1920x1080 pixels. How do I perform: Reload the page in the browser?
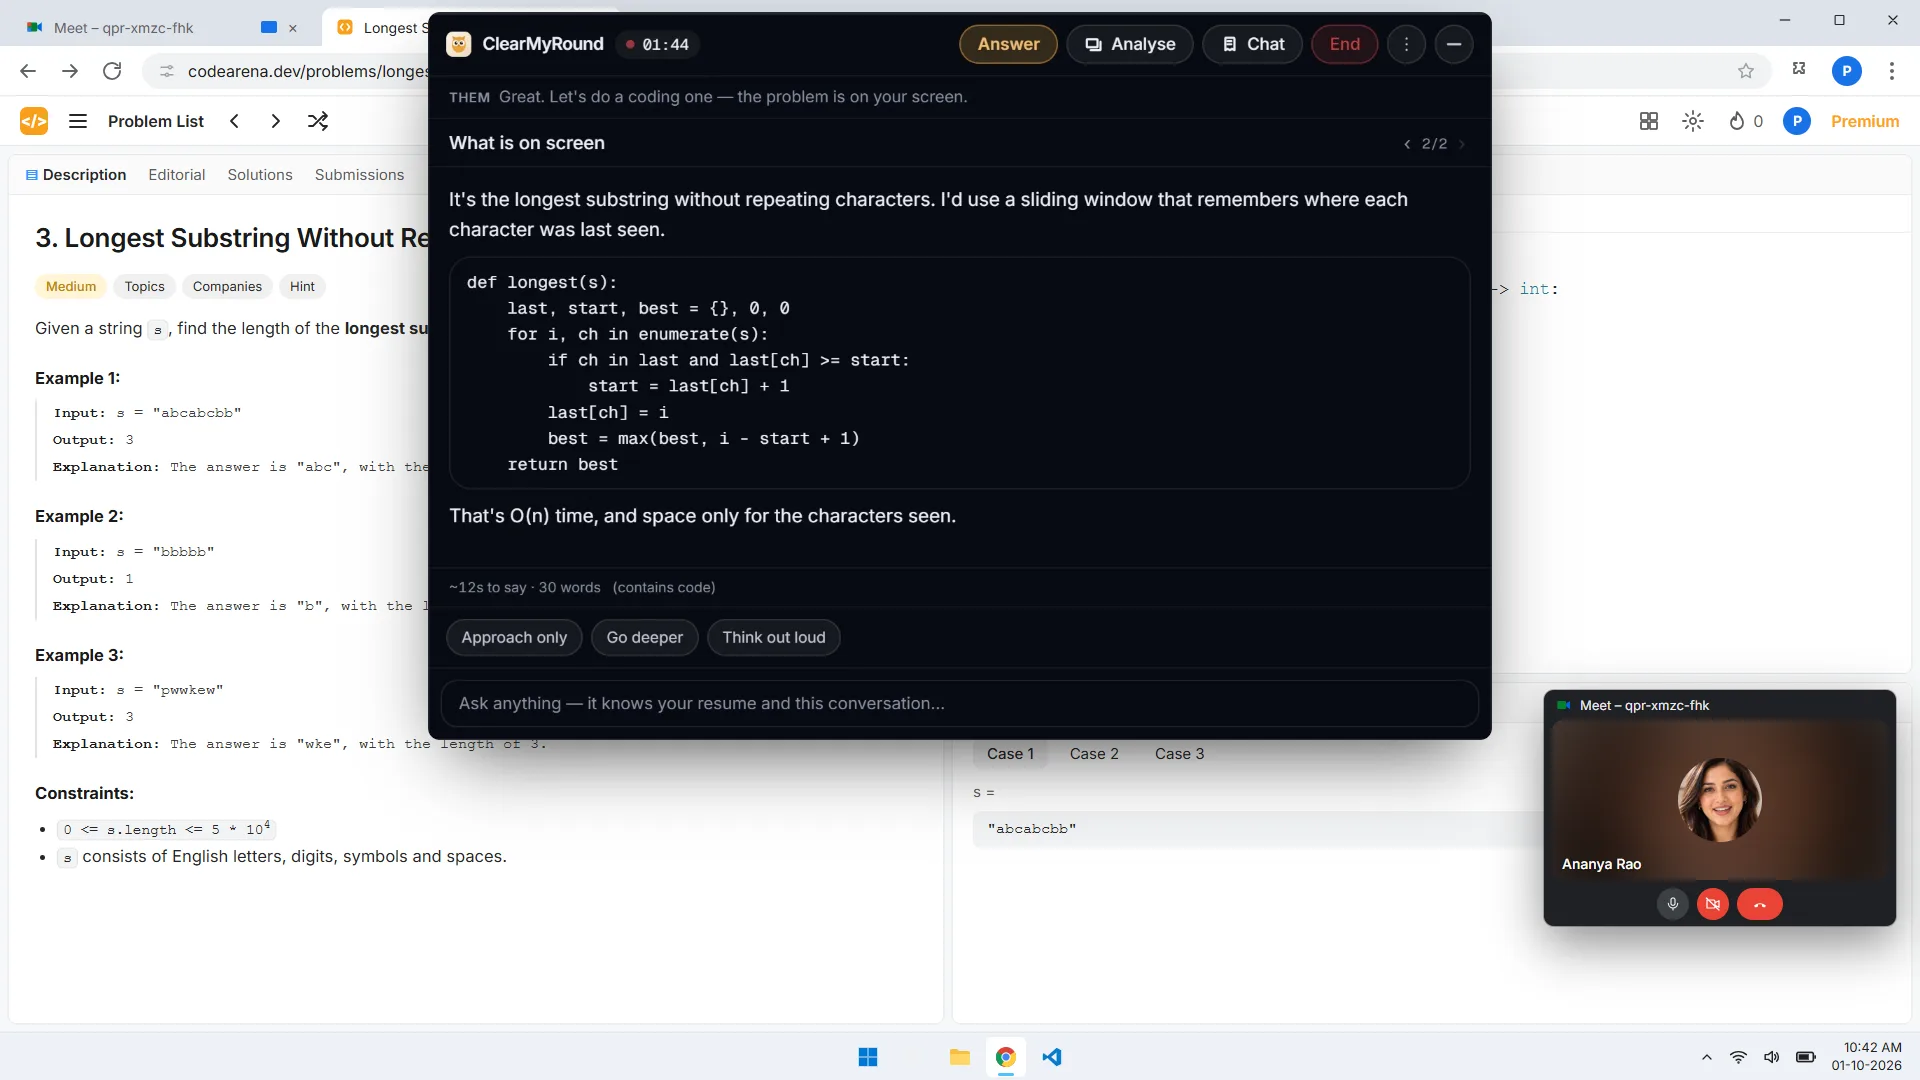tap(112, 71)
